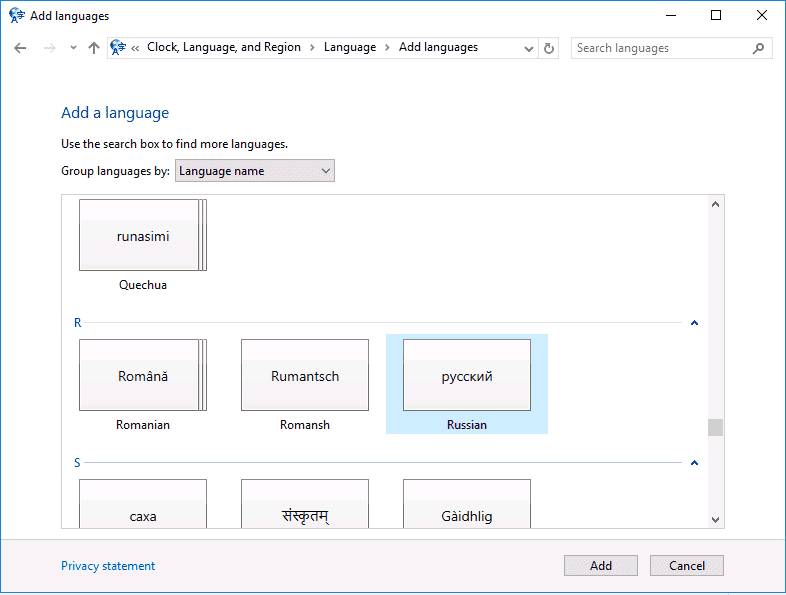Go back using the back arrow
The height and width of the screenshot is (595, 786).
click(20, 48)
